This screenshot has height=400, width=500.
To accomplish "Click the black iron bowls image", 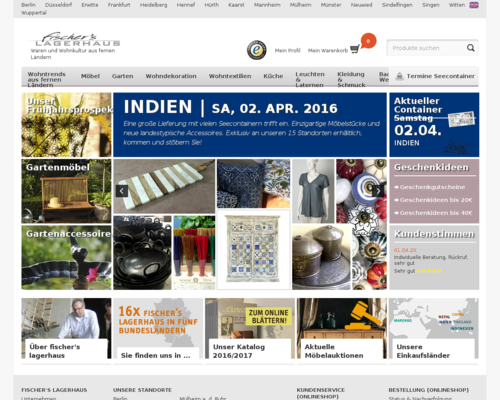I will coord(142,253).
